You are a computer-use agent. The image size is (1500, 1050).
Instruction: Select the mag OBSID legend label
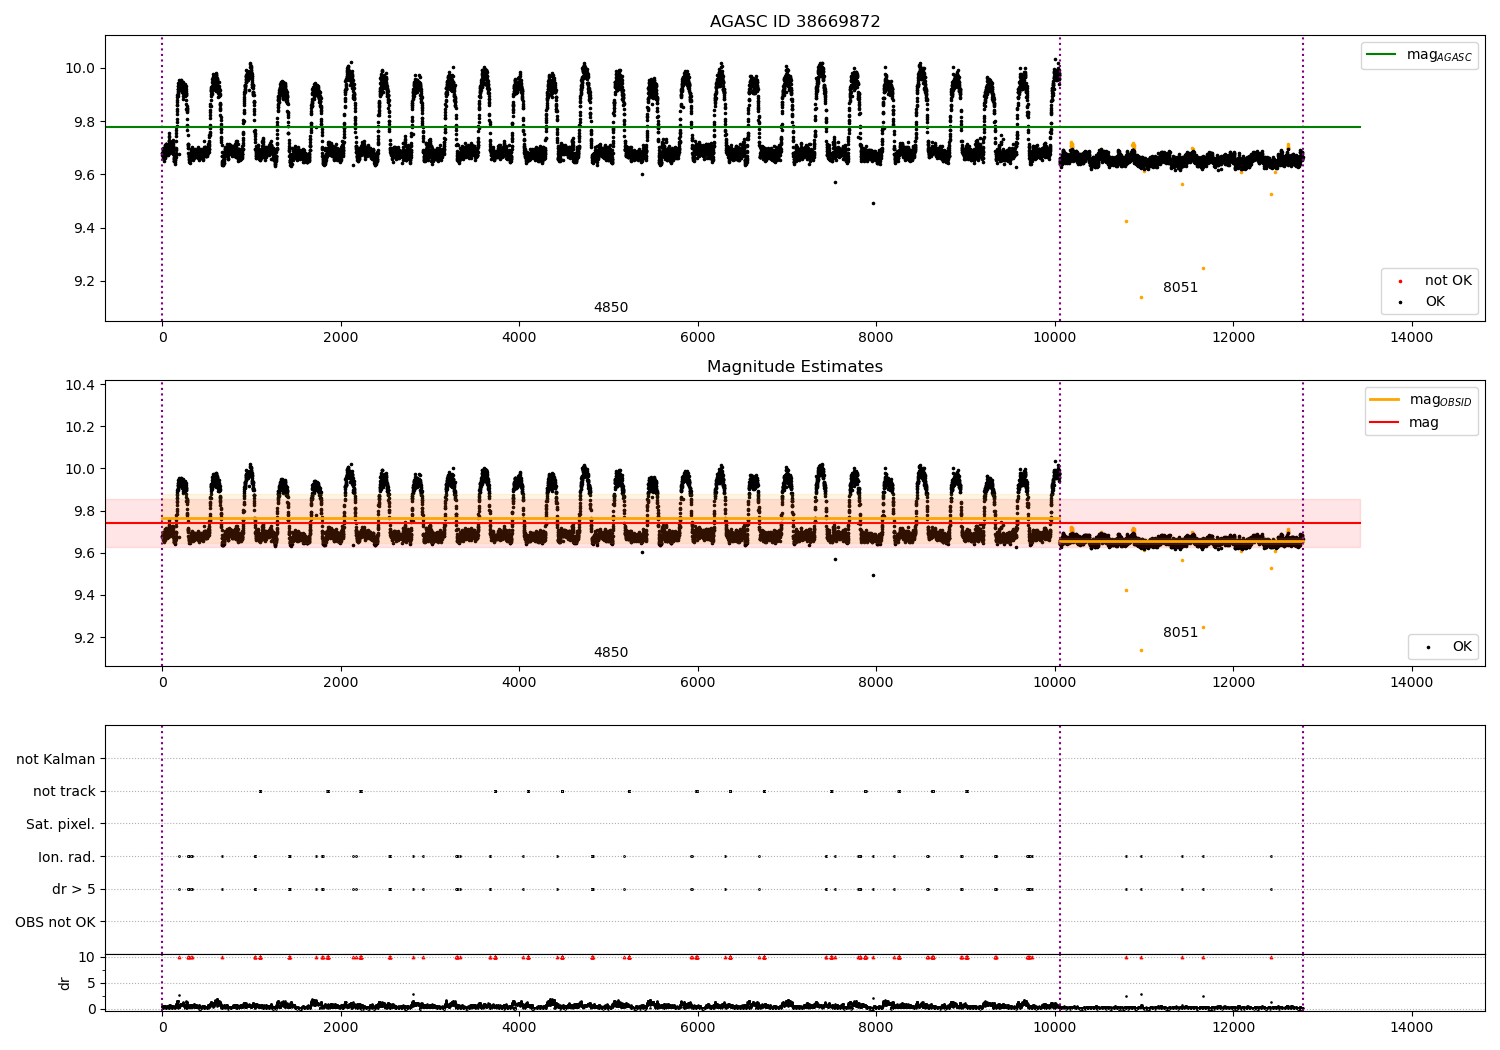click(1441, 400)
